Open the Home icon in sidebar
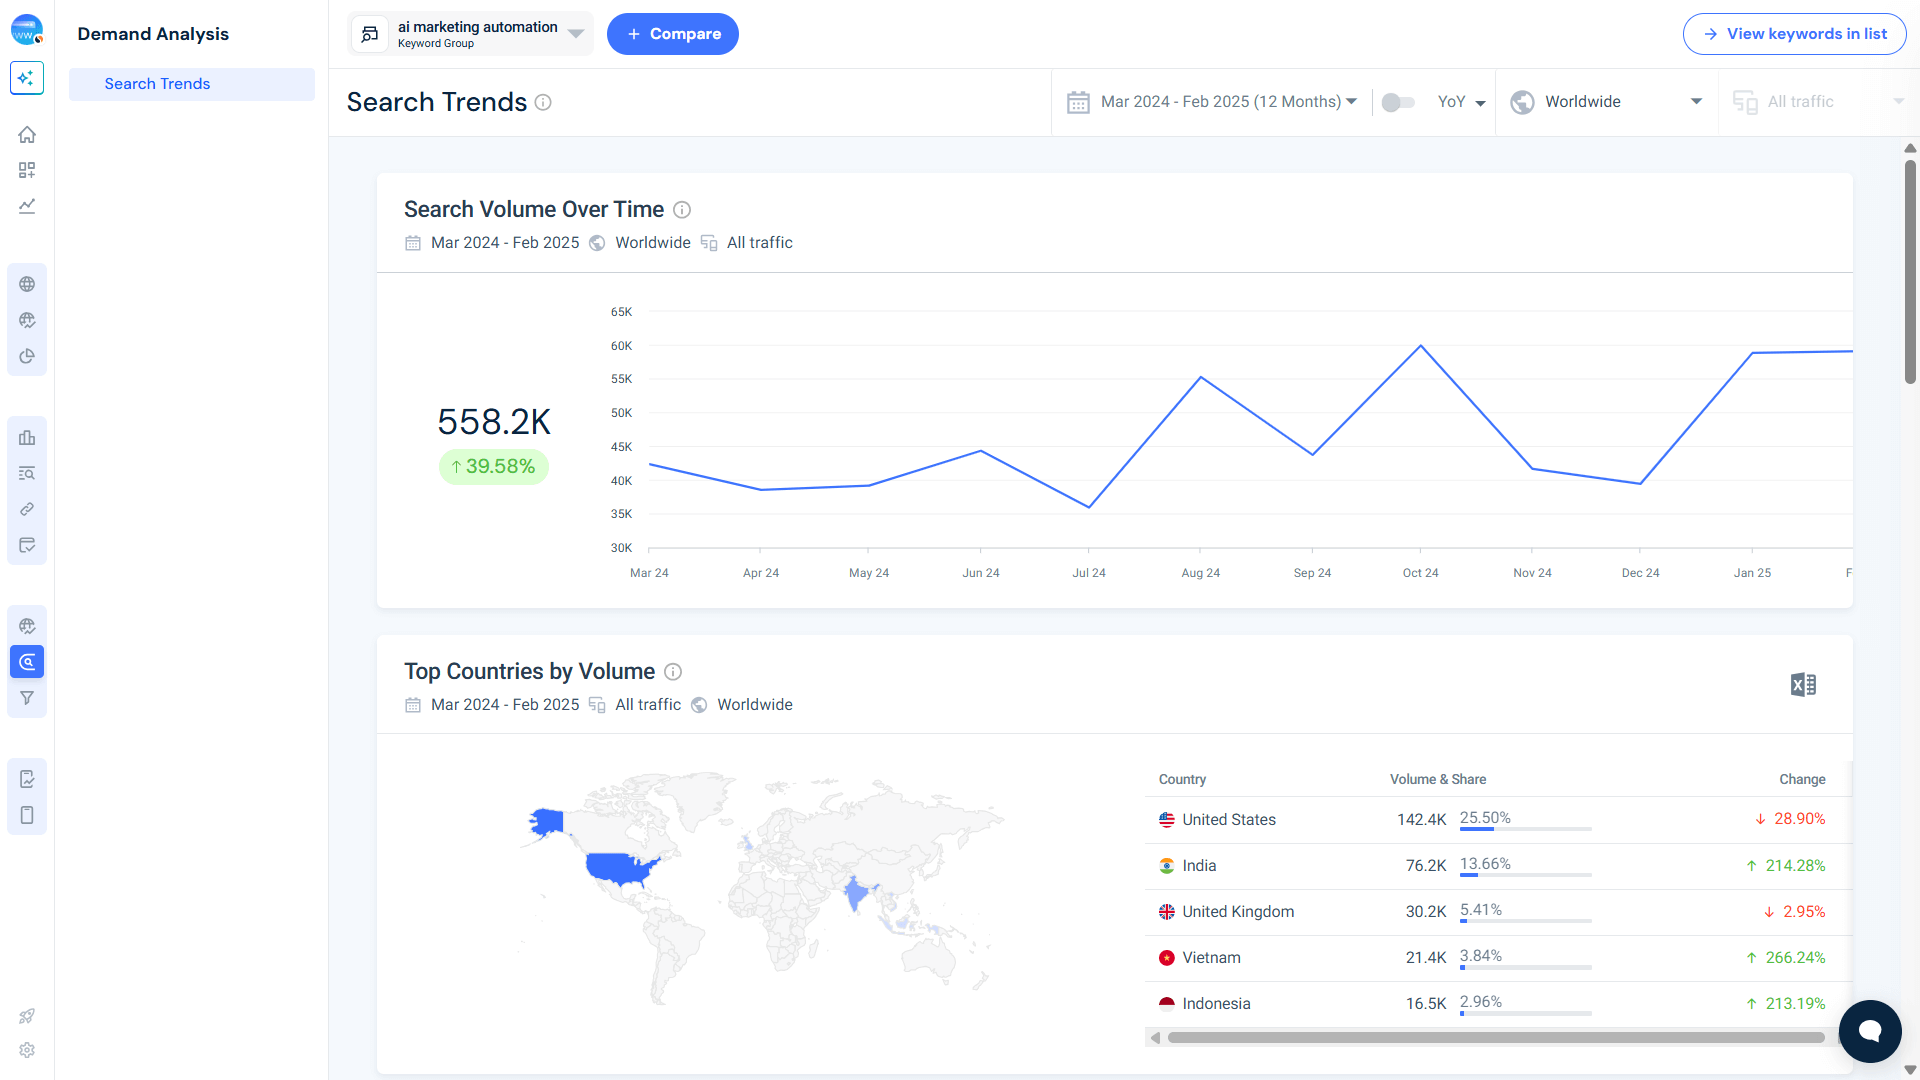This screenshot has height=1080, width=1920. [26, 134]
